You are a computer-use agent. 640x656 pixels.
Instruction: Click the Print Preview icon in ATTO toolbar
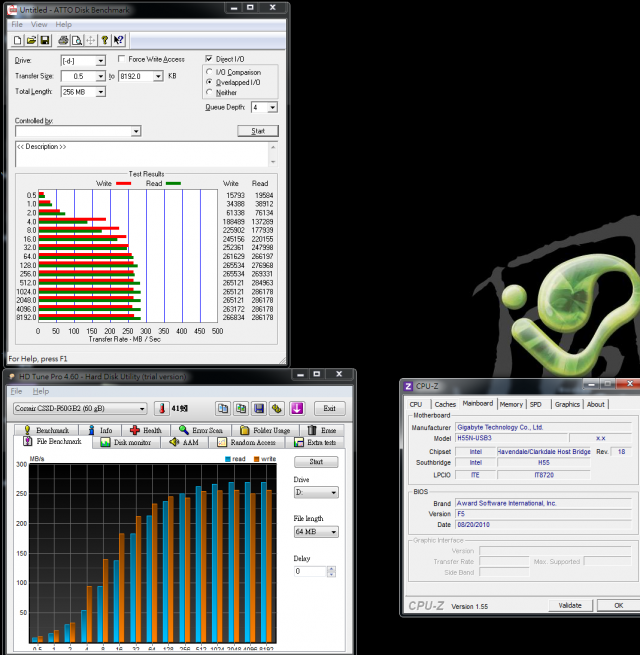[x=77, y=40]
